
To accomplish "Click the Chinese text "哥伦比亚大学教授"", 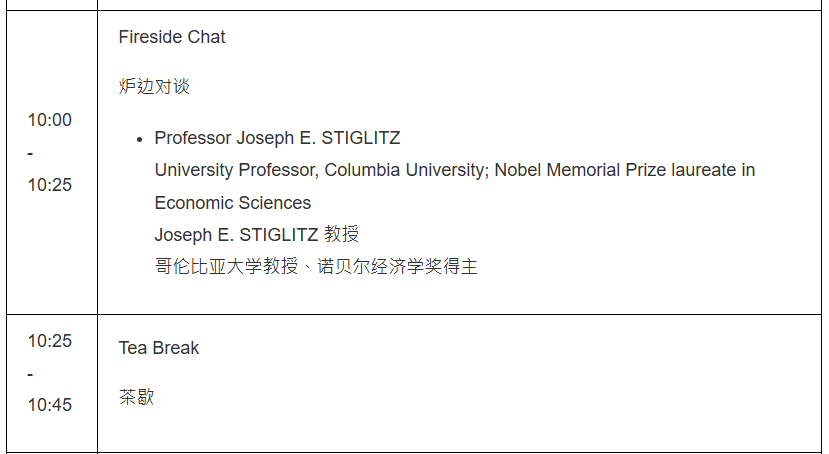I will tap(218, 267).
